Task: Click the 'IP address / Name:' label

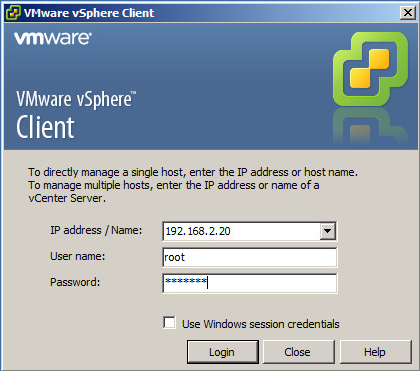Action: coord(96,230)
